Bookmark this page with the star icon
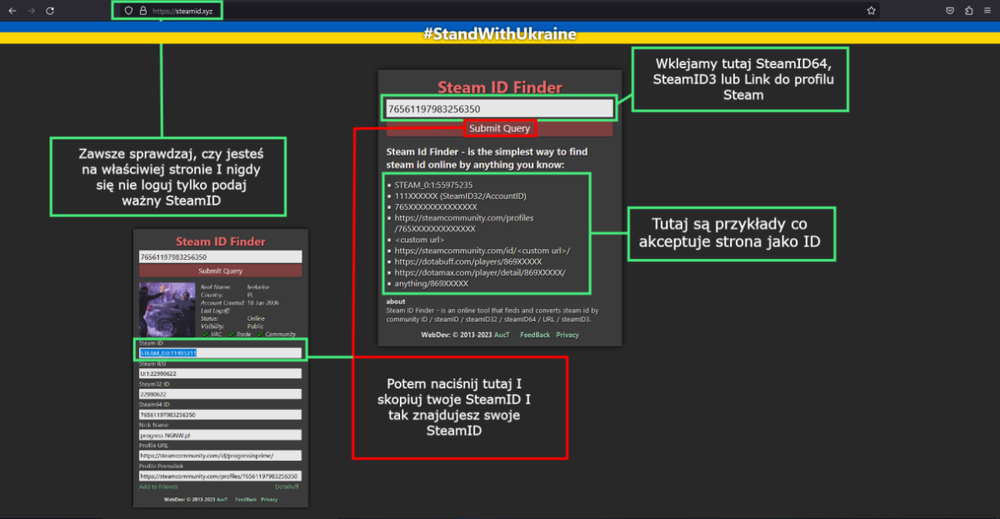This screenshot has height=519, width=1000. pyautogui.click(x=871, y=11)
